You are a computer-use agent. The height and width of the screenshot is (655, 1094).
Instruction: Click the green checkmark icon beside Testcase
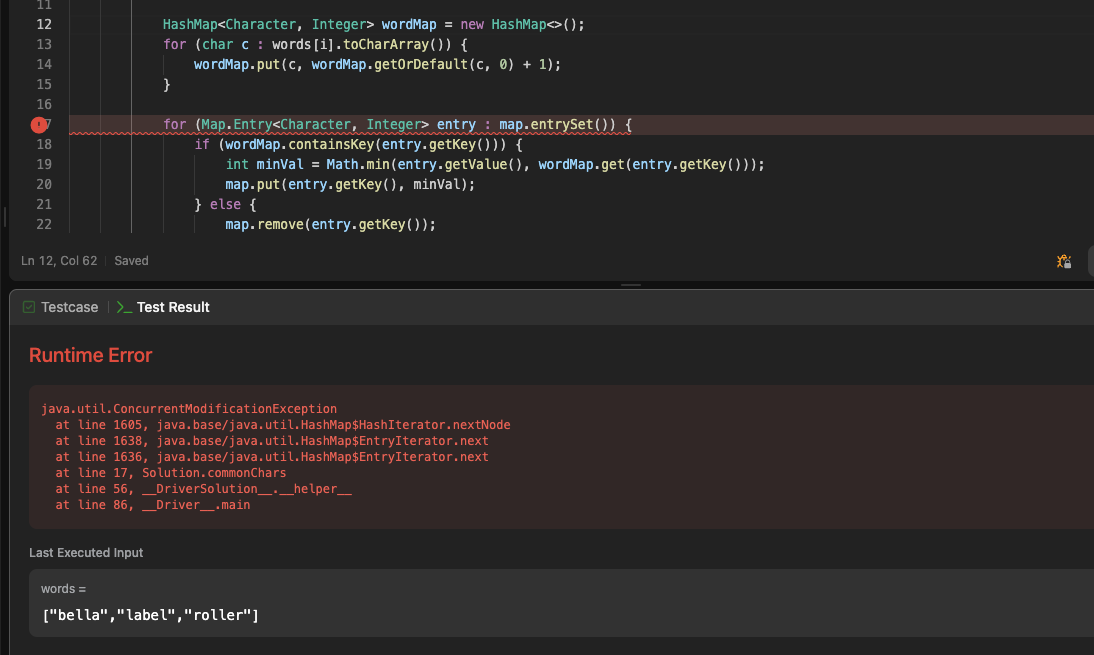pos(29,307)
